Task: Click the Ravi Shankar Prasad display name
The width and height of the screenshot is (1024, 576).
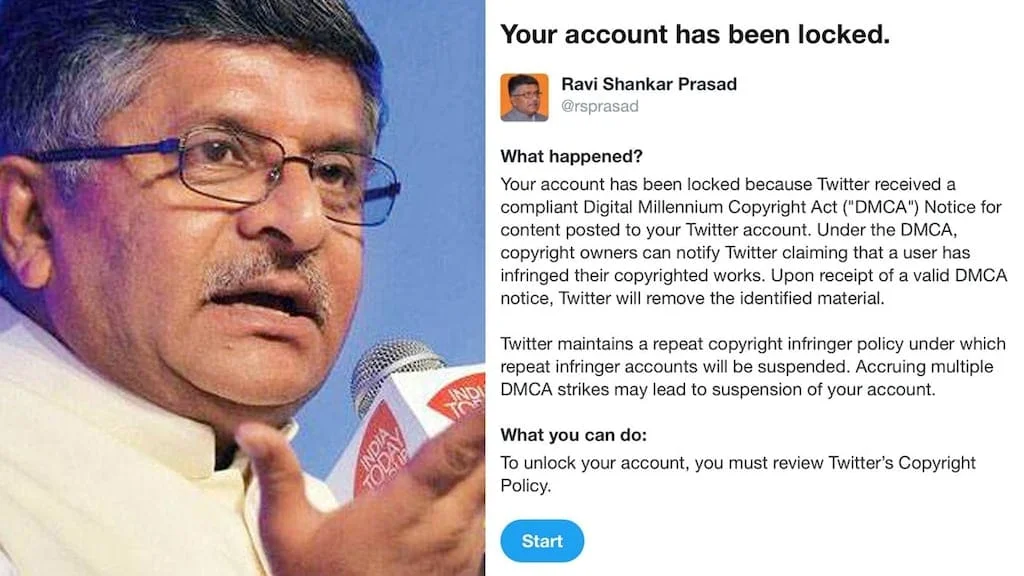Action: pyautogui.click(x=649, y=84)
